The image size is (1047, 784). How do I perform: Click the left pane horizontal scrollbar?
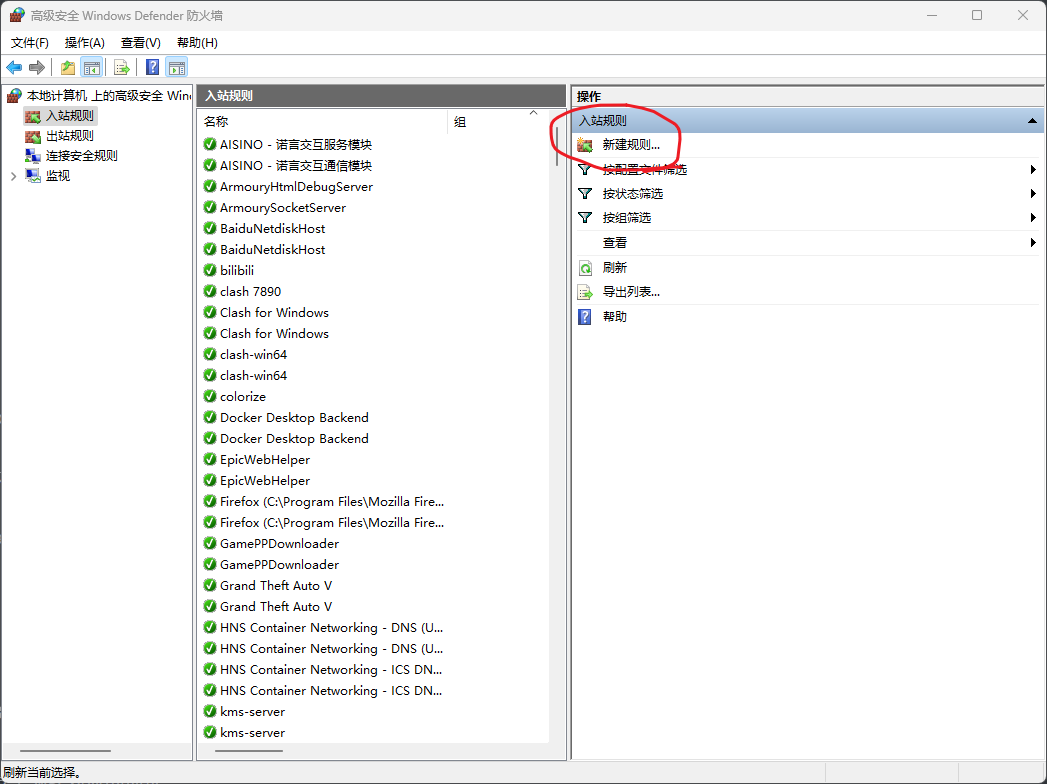(x=65, y=751)
